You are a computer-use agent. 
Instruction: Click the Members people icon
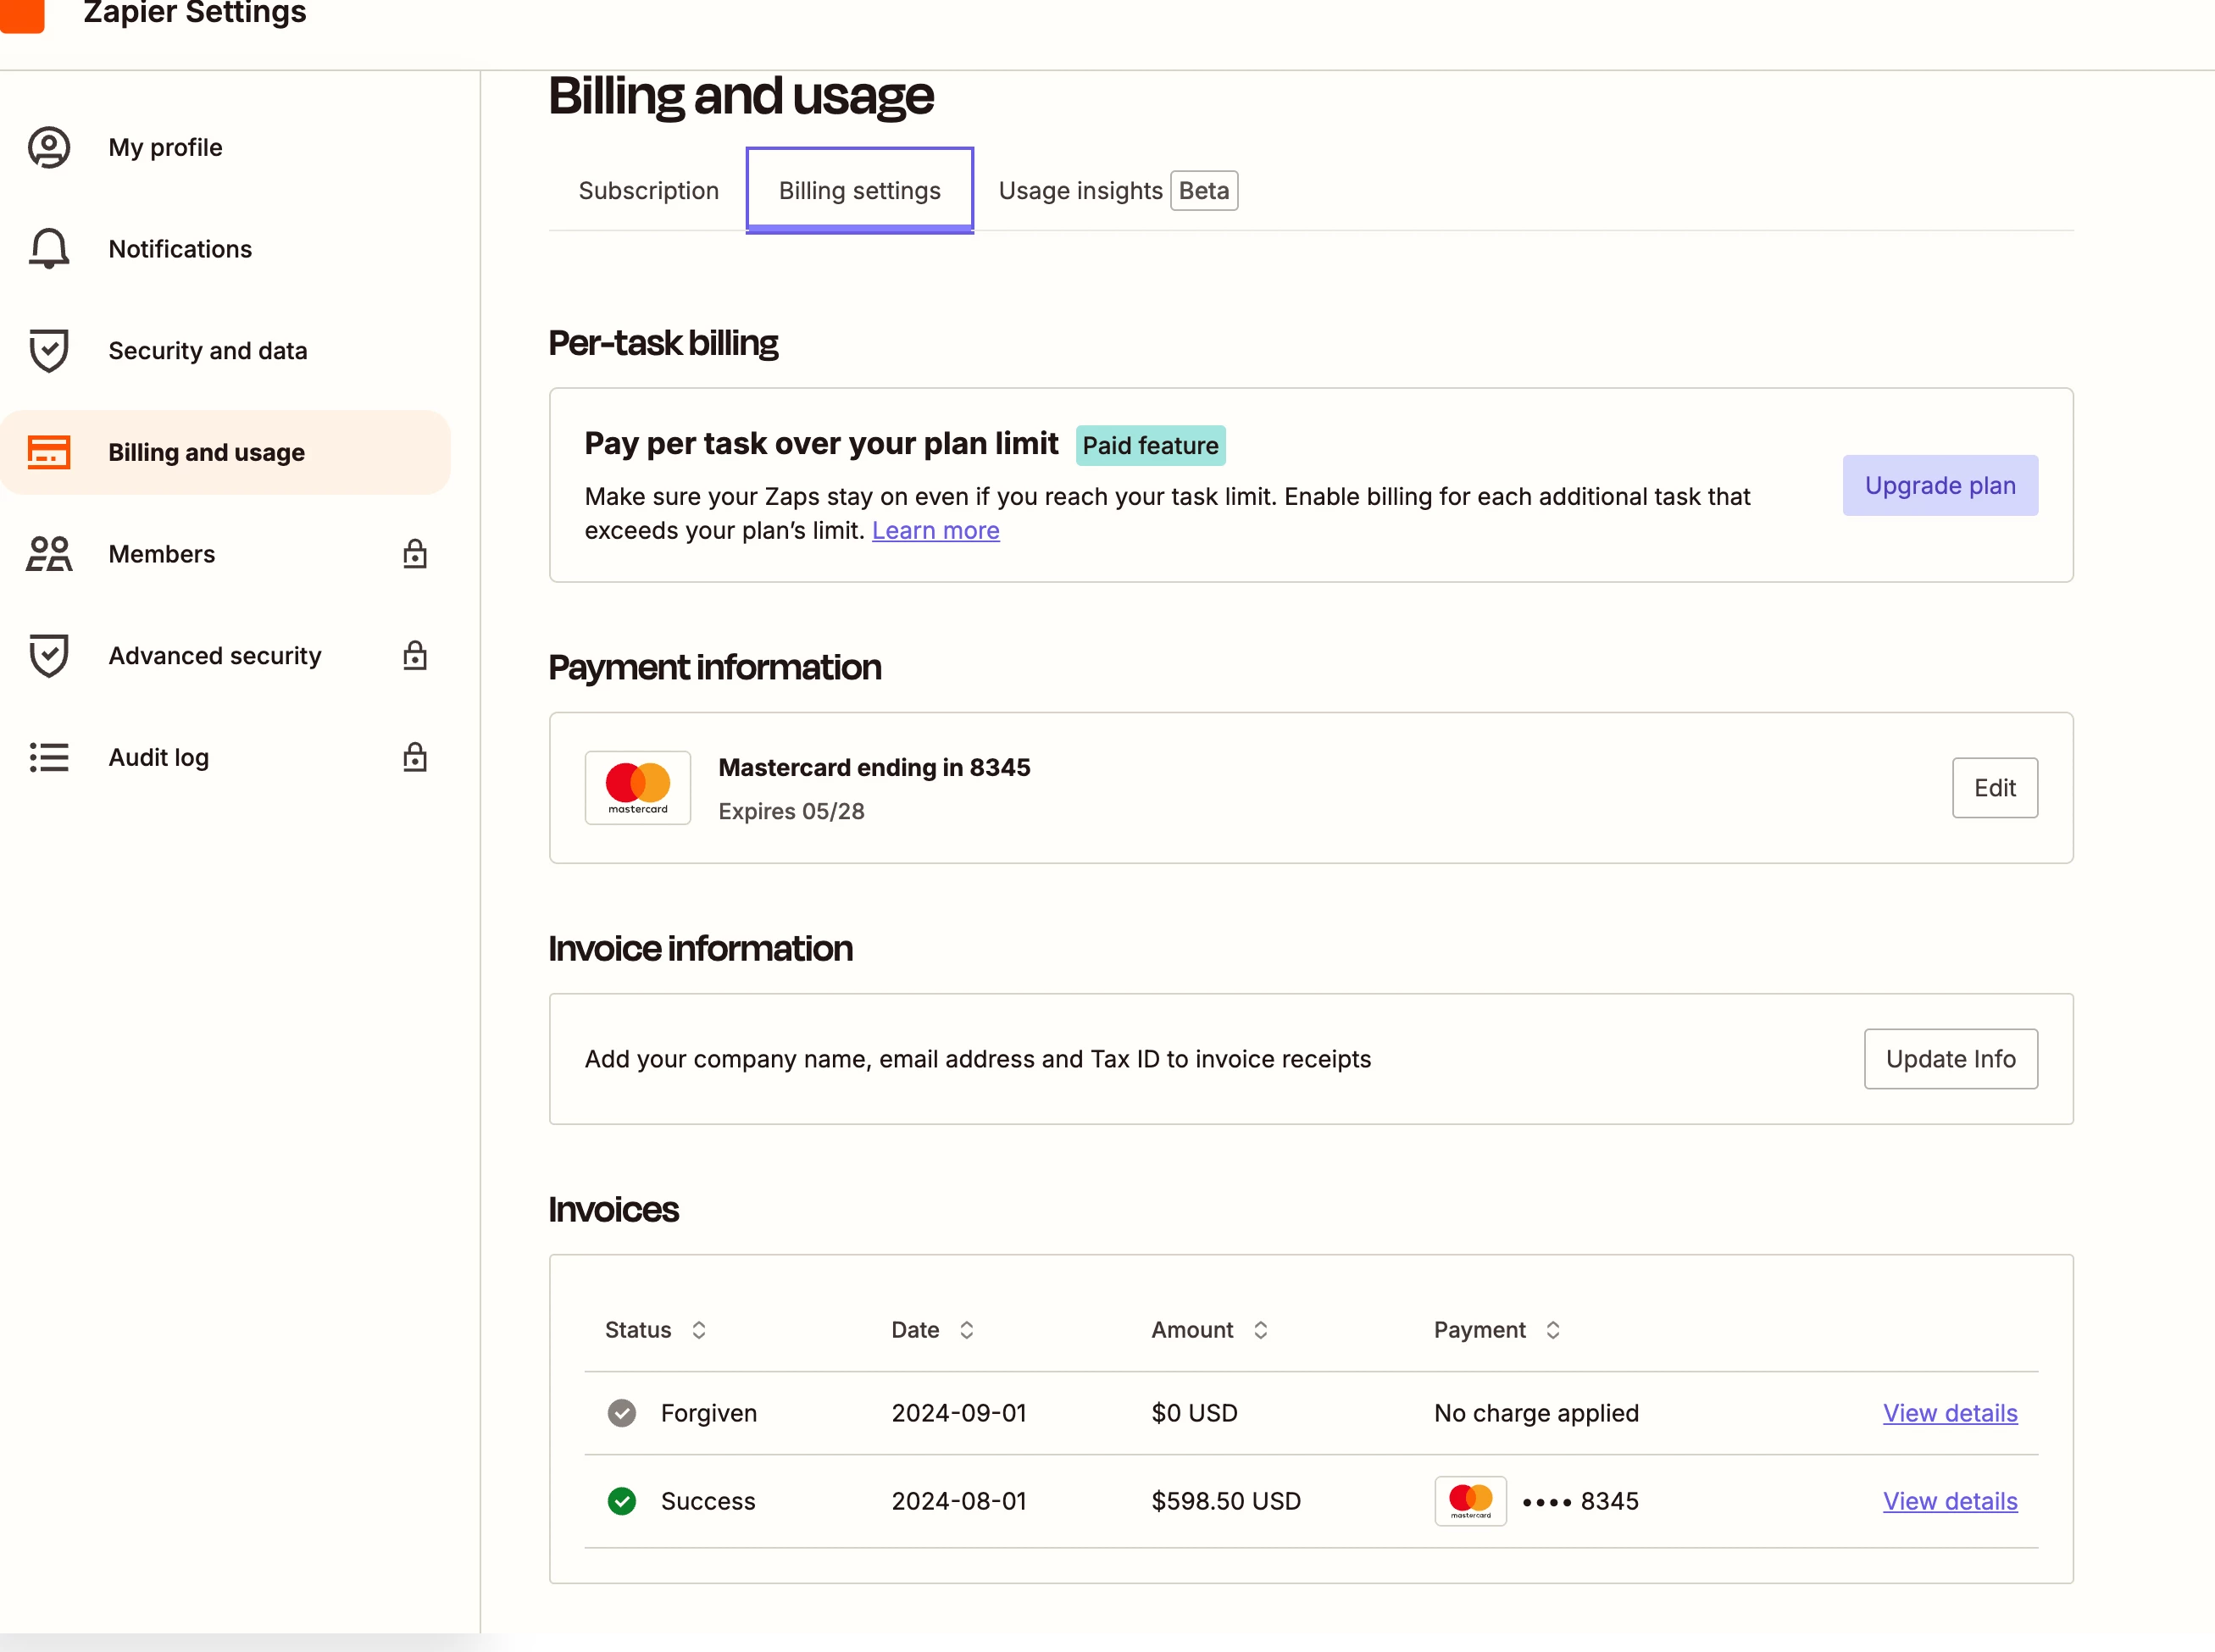point(48,554)
